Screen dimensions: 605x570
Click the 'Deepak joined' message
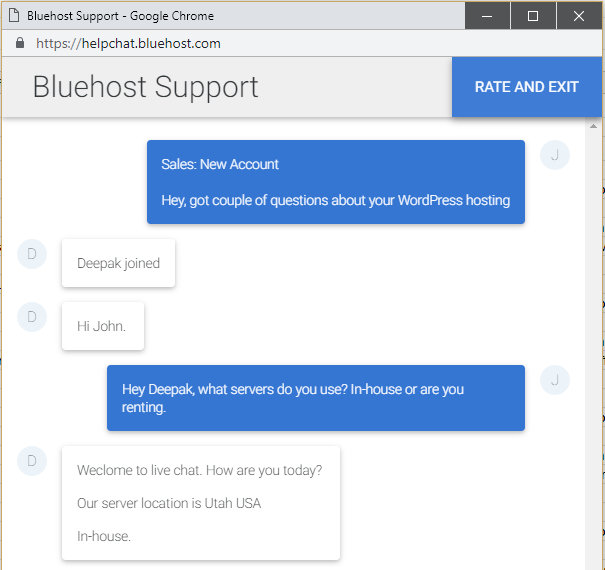tap(118, 263)
